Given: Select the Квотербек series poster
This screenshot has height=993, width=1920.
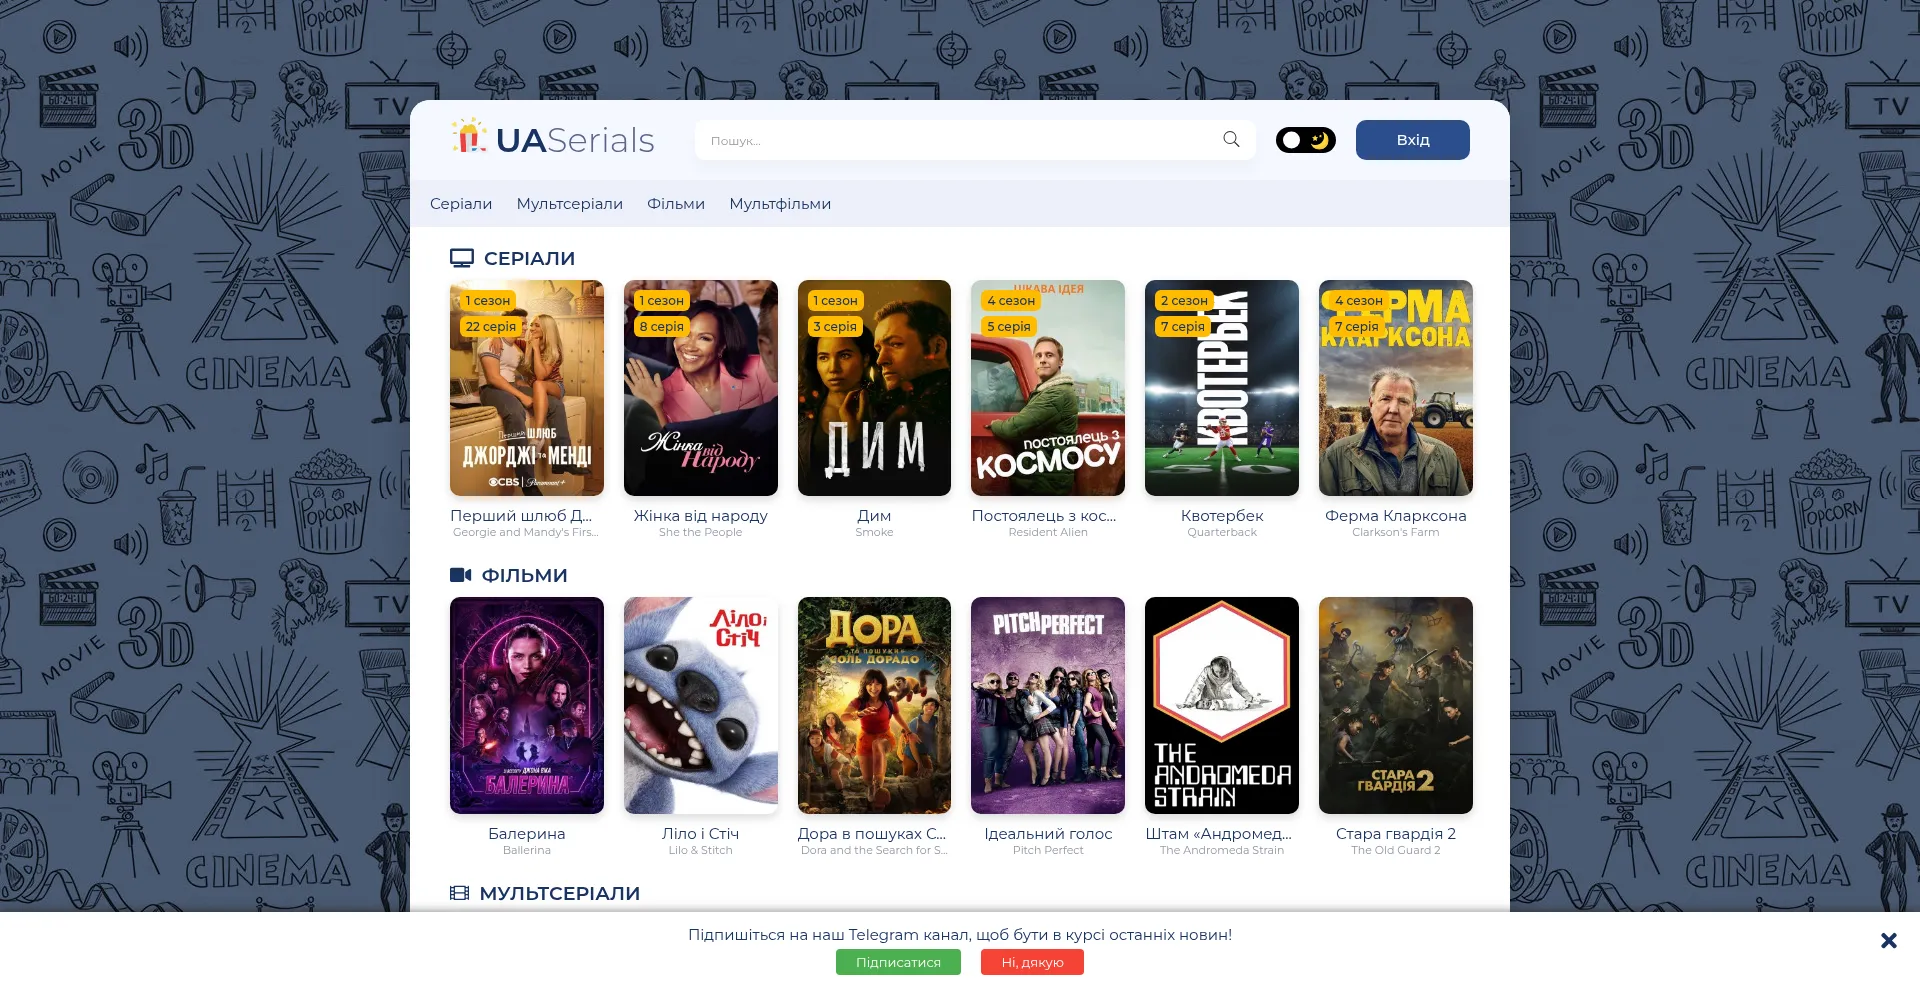Looking at the screenshot, I should [1221, 388].
